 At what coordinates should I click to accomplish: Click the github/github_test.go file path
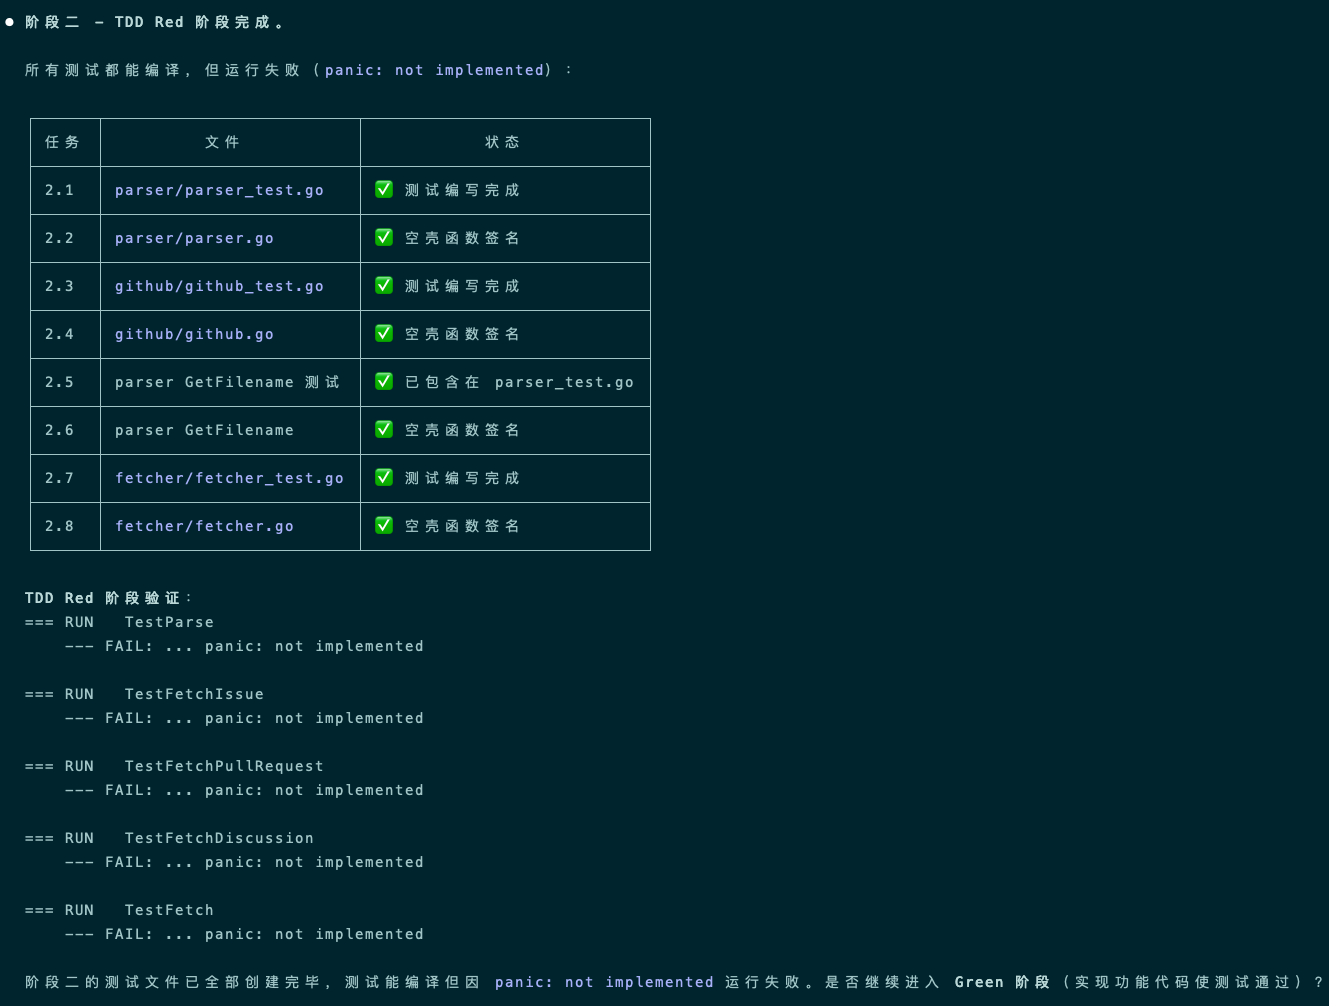tap(219, 286)
